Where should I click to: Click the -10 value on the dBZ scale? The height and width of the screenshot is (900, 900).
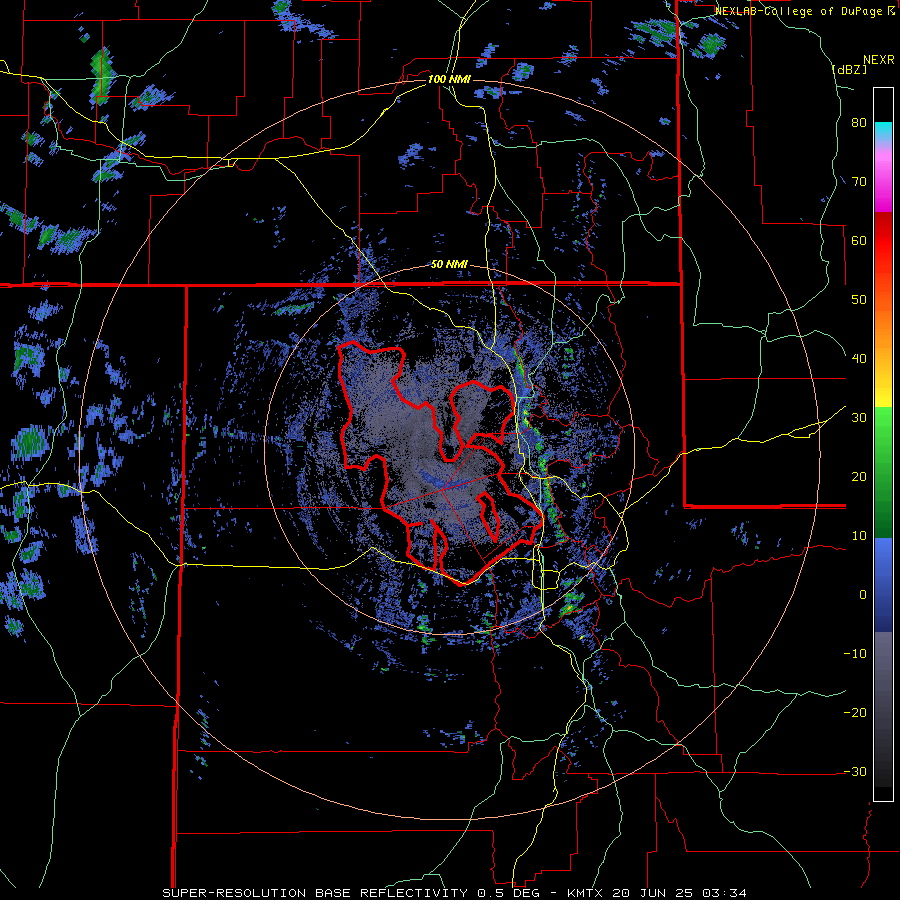(855, 654)
